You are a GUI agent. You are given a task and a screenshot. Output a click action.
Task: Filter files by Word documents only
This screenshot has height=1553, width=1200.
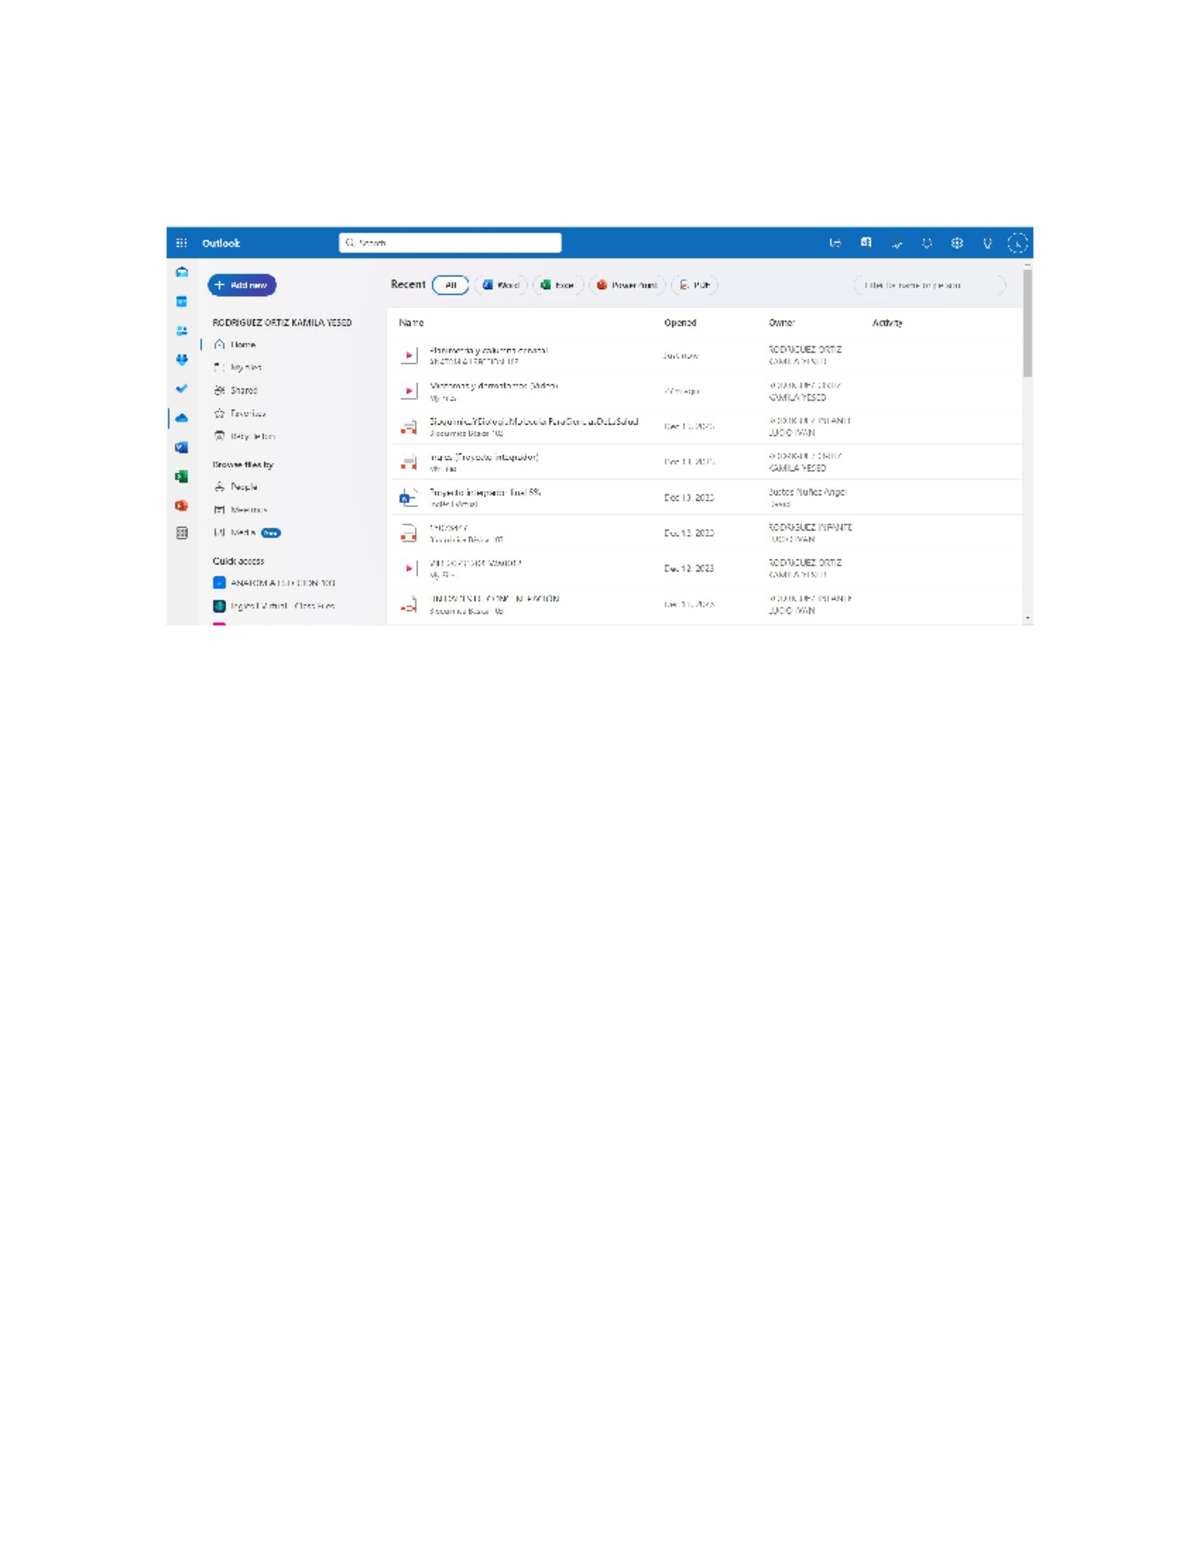(502, 284)
